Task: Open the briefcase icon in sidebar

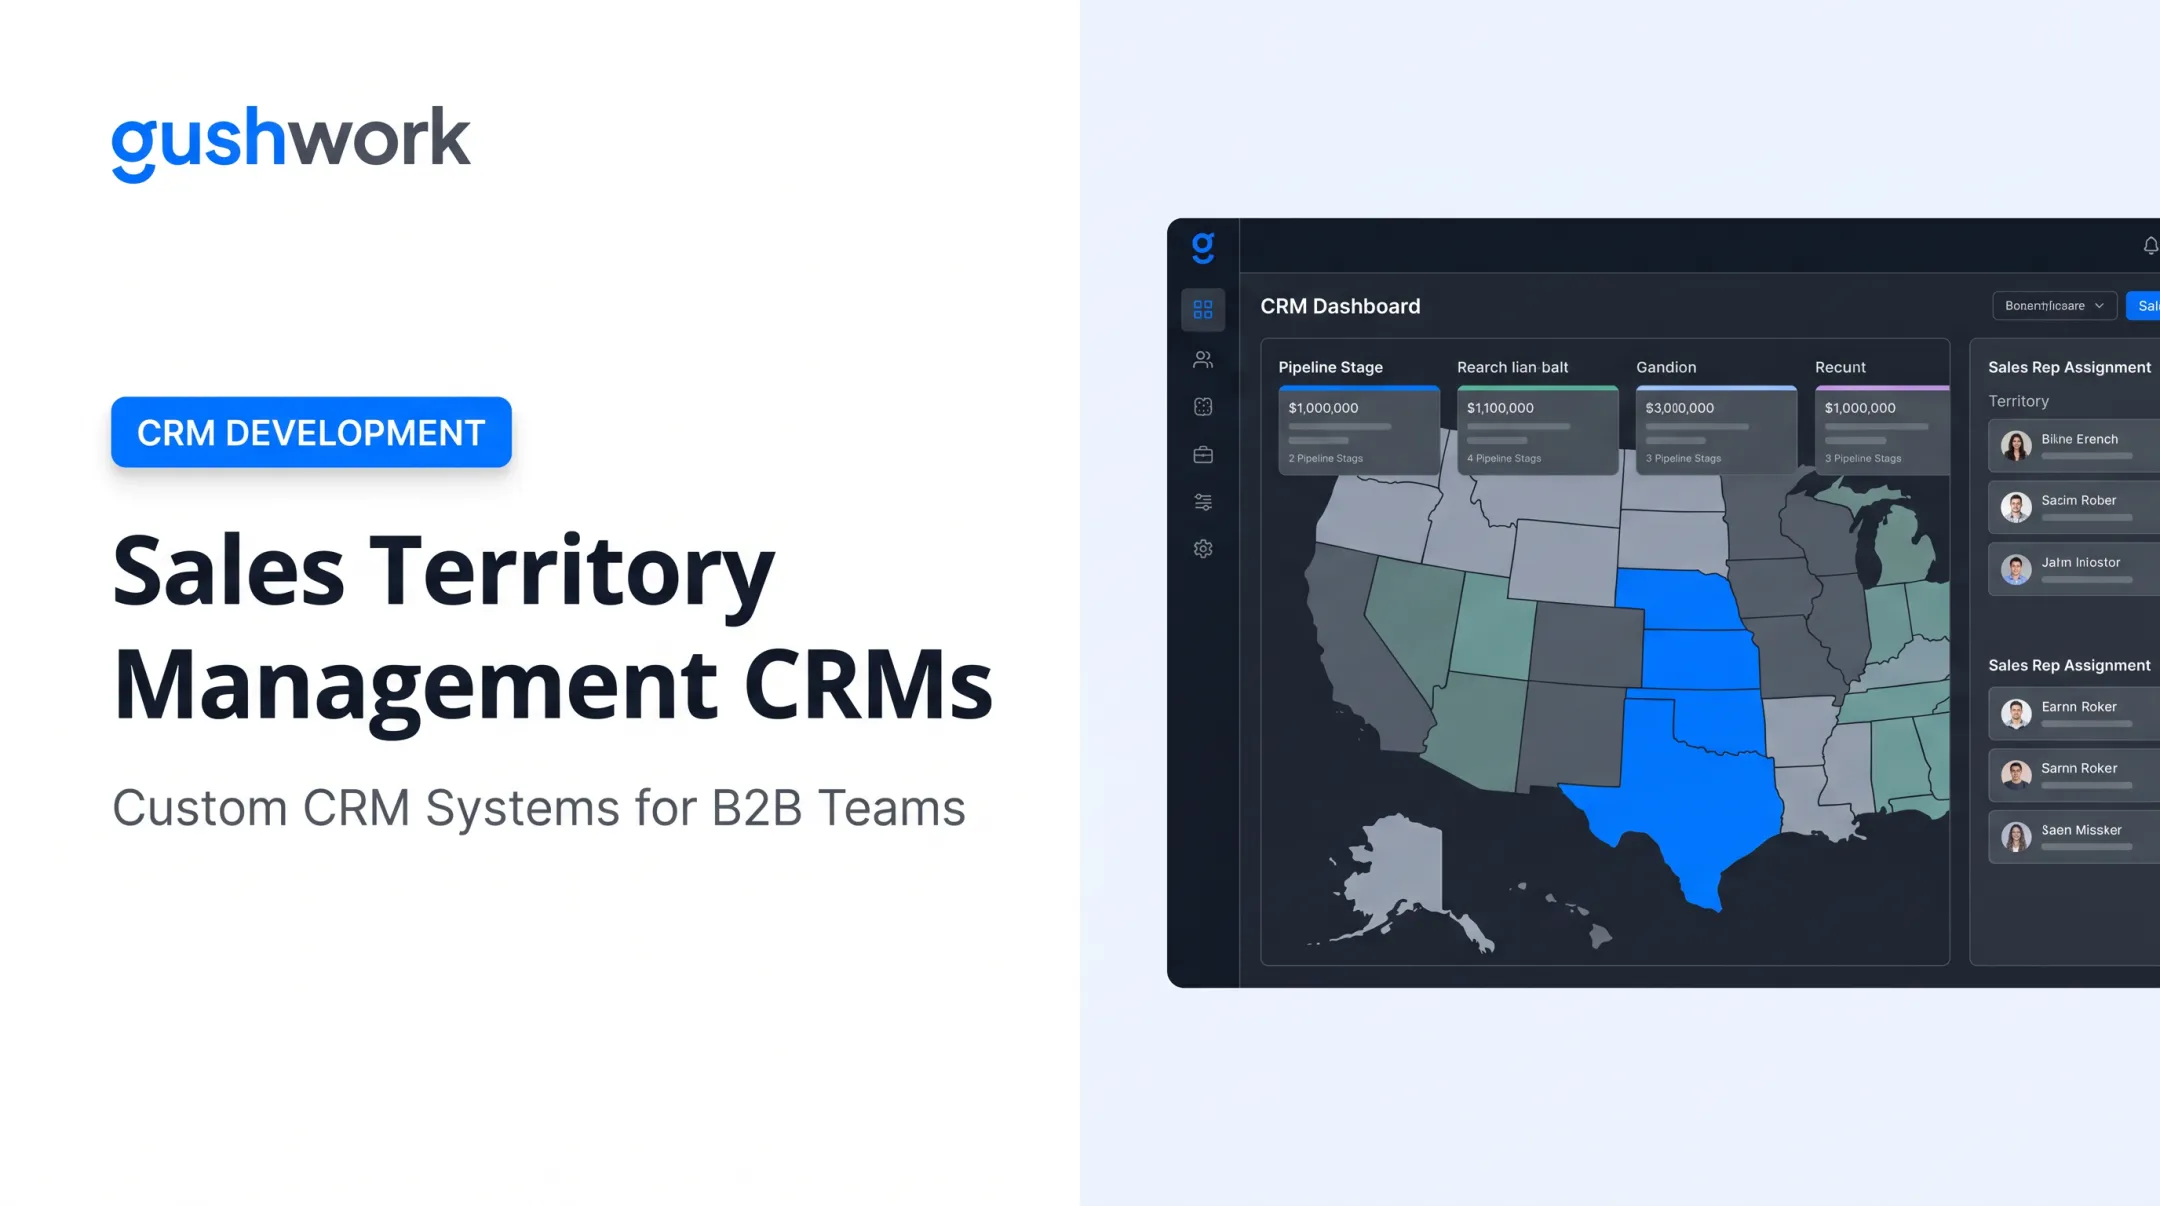Action: tap(1203, 455)
